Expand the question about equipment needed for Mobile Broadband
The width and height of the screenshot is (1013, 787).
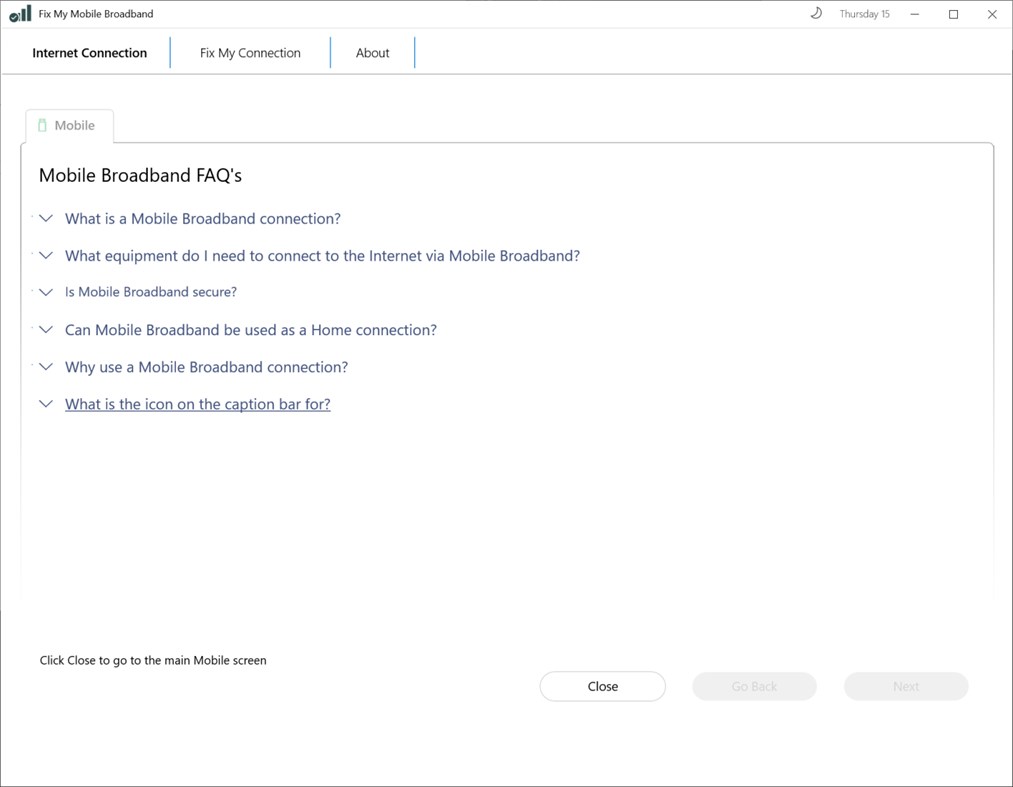click(x=322, y=255)
